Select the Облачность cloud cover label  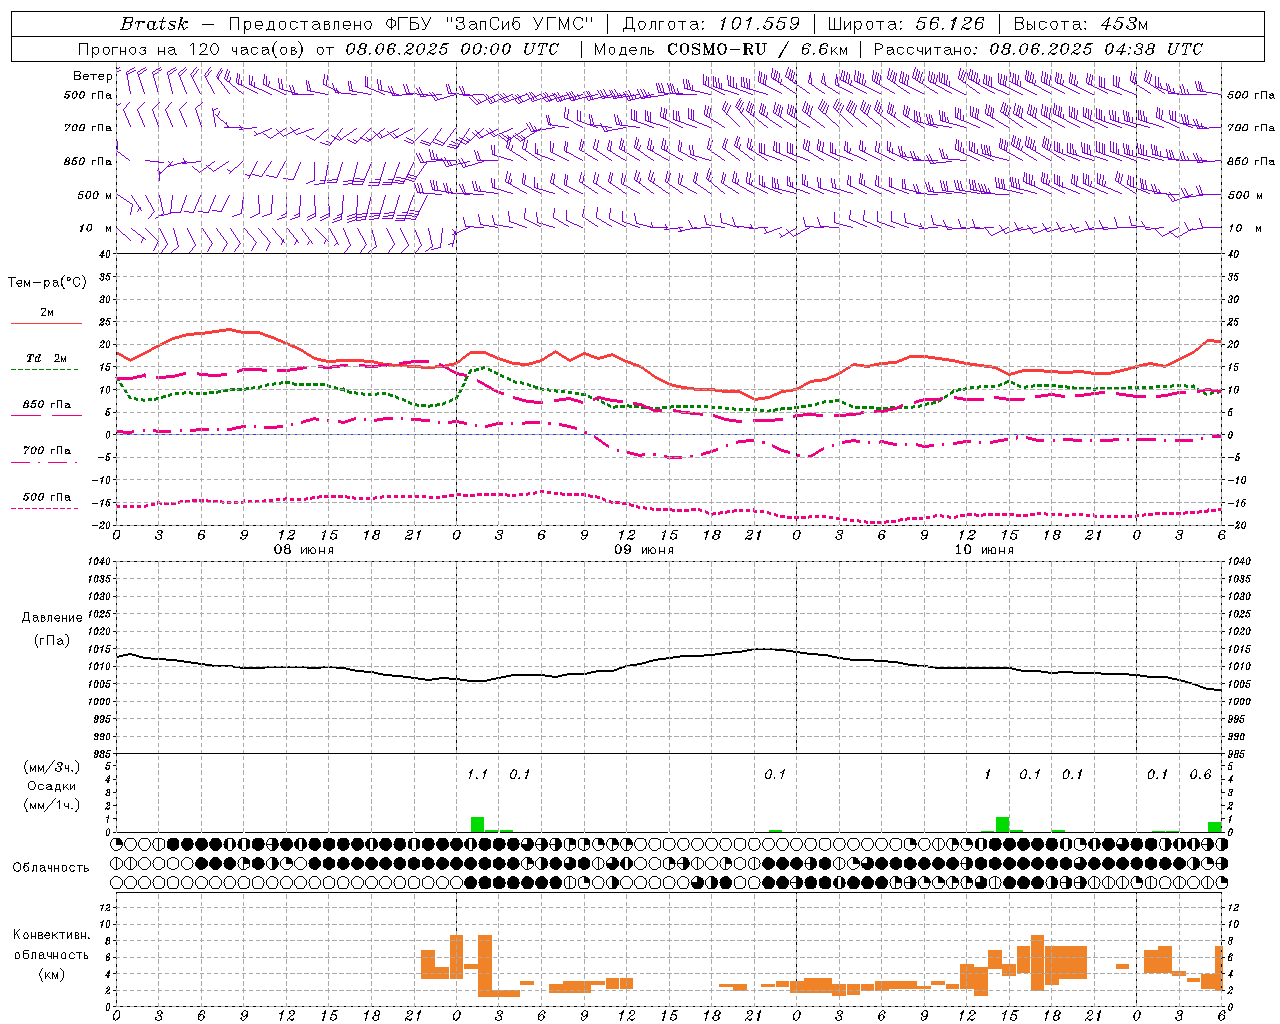tap(51, 867)
